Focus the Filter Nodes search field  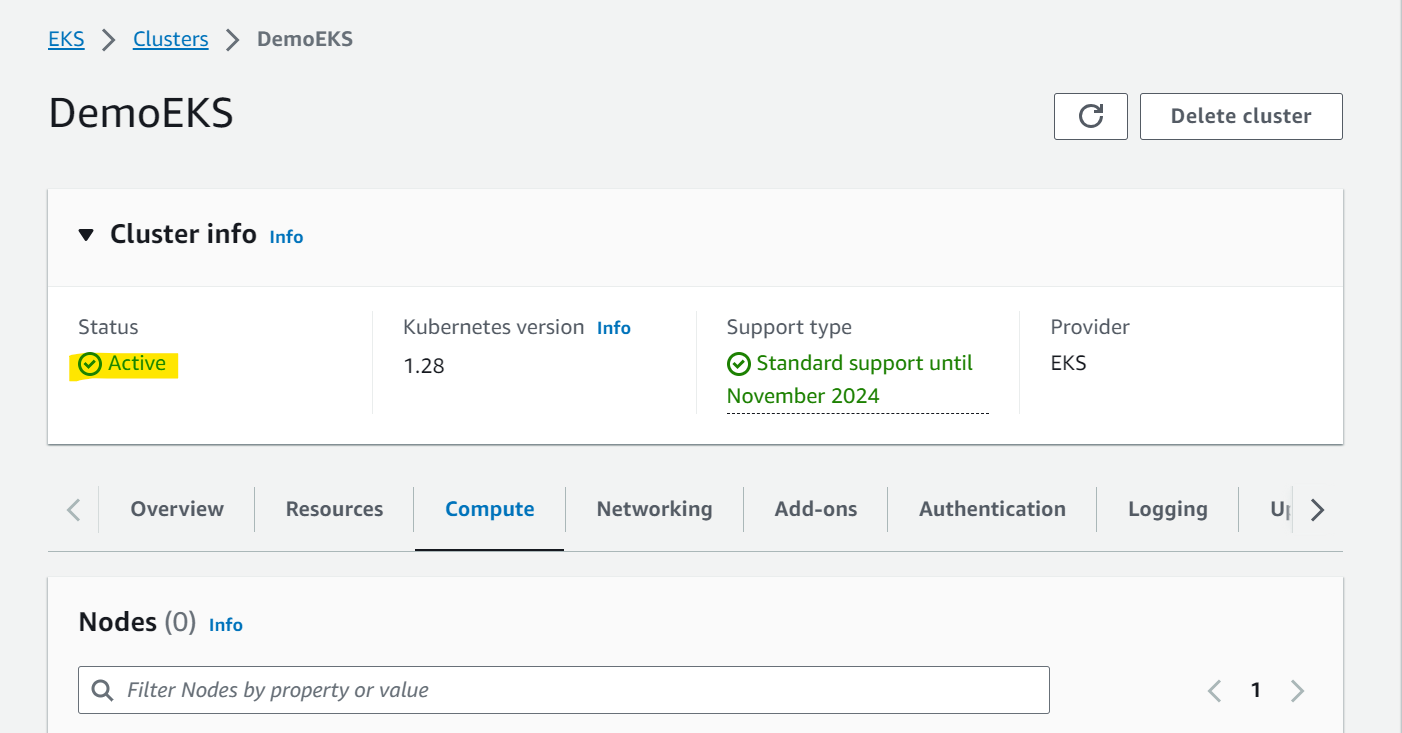pos(564,690)
